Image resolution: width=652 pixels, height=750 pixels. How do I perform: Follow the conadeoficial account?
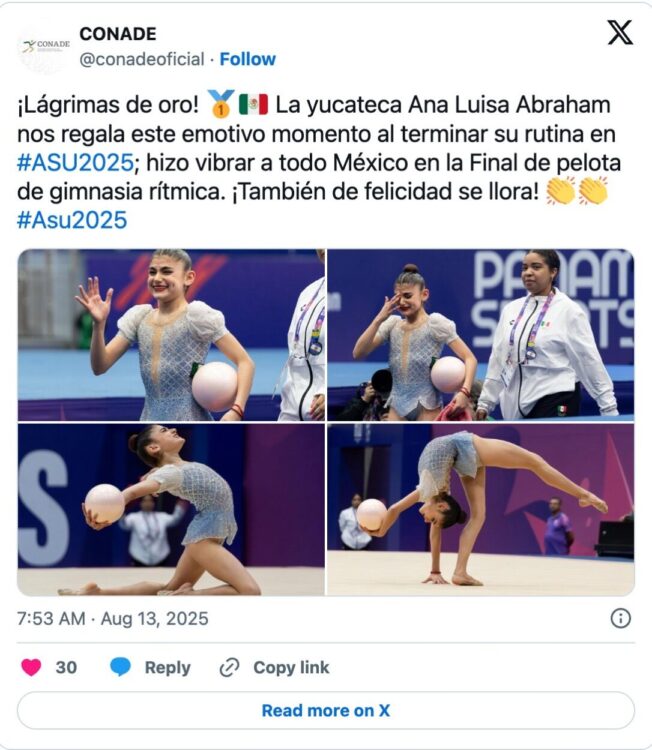[247, 59]
